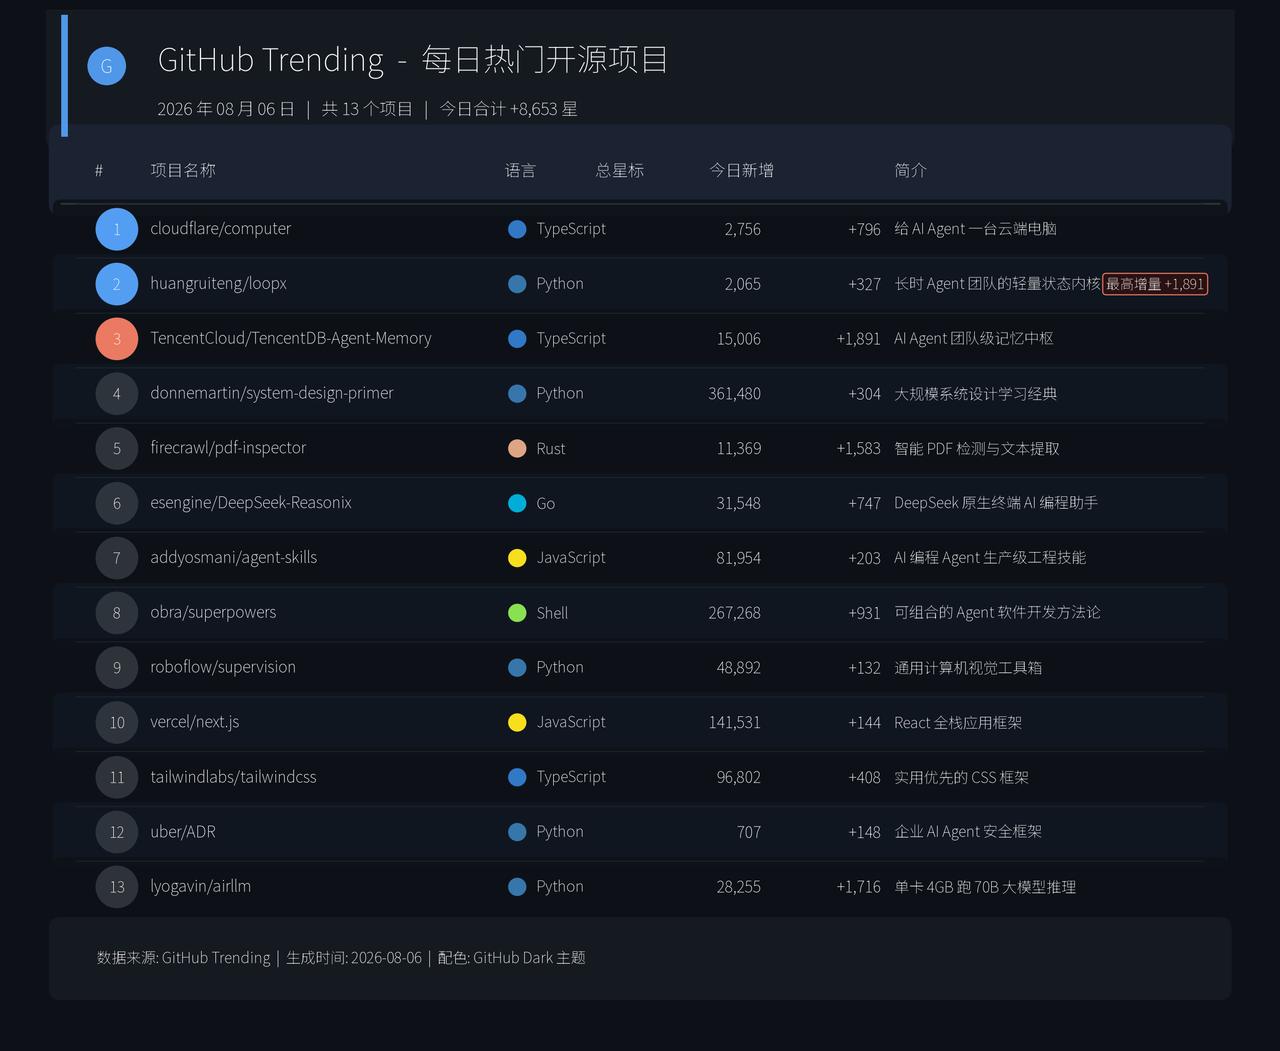Viewport: 1280px width, 1051px height.
Task: Click the 最高增量 +1,891 badge
Action: 1155,284
